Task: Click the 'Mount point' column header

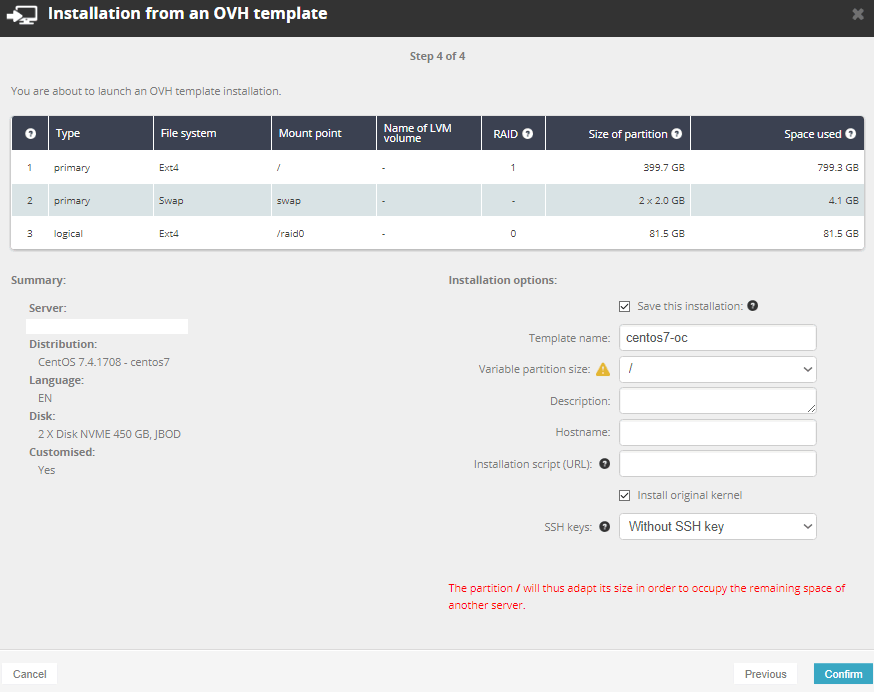Action: click(x=324, y=133)
